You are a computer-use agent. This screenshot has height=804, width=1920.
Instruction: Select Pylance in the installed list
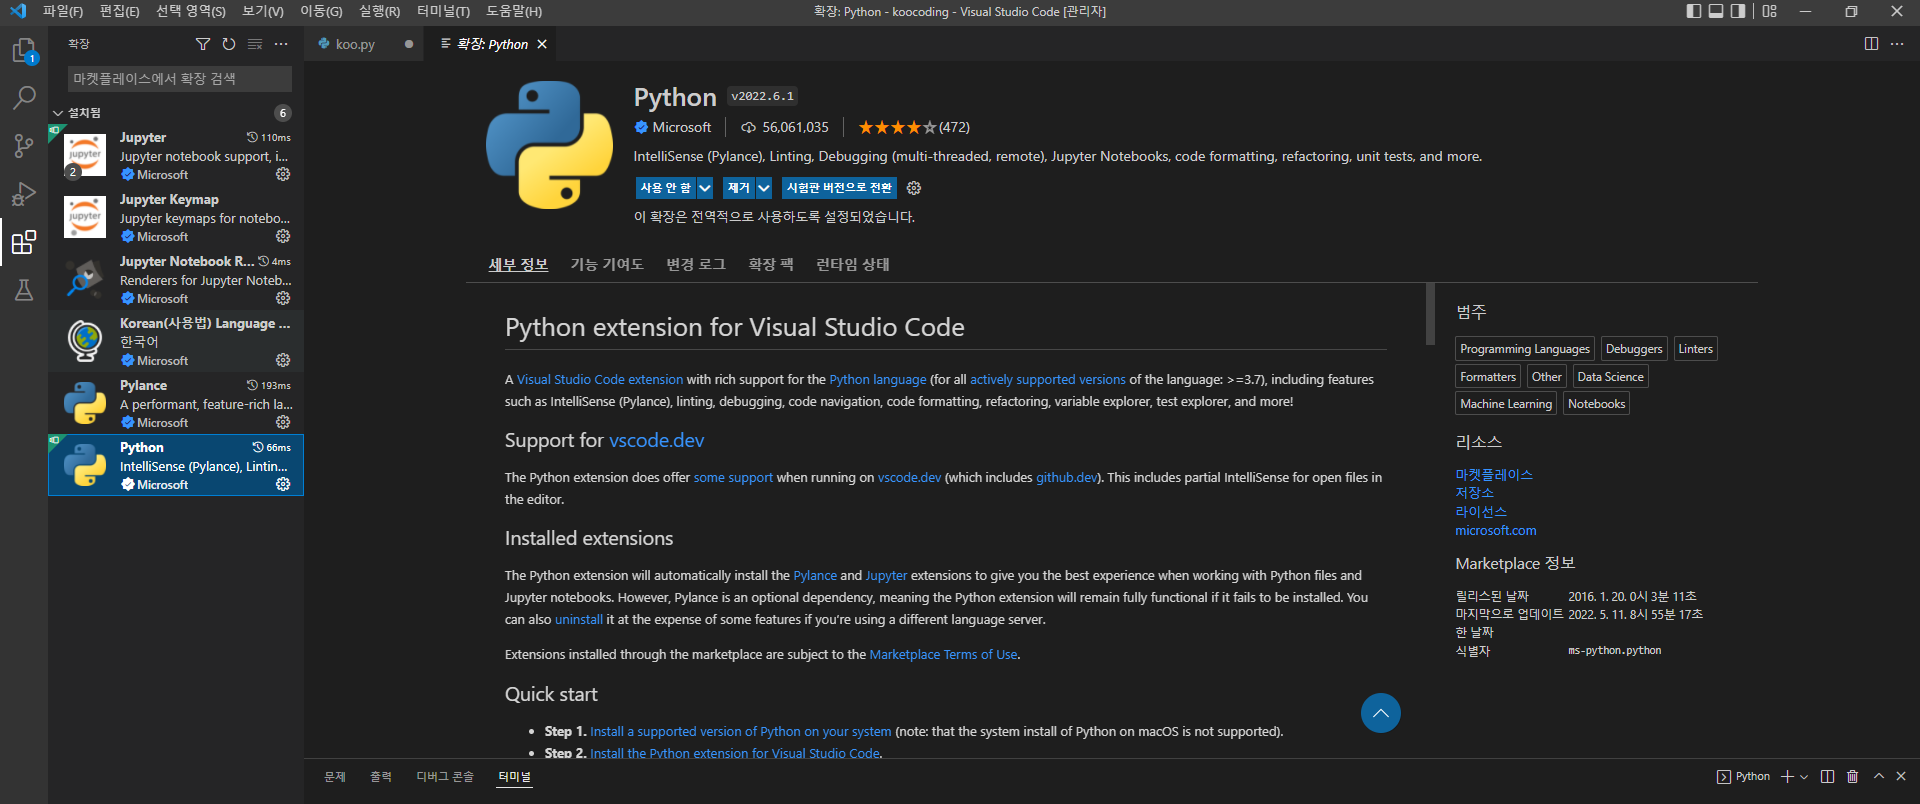pyautogui.click(x=176, y=403)
